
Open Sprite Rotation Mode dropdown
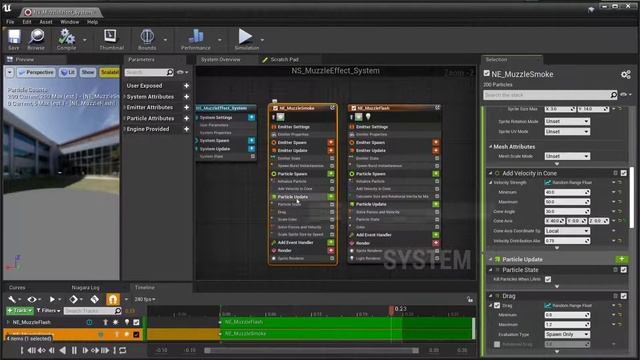[x=567, y=121]
